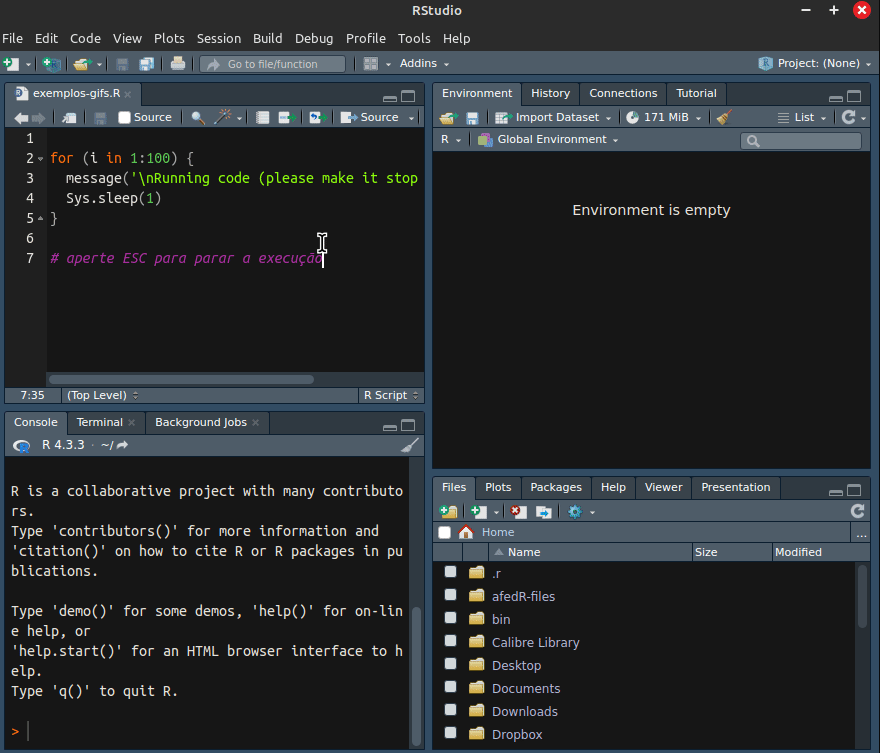
Task: Tick the select-all checkbox beside Home
Action: tap(445, 532)
